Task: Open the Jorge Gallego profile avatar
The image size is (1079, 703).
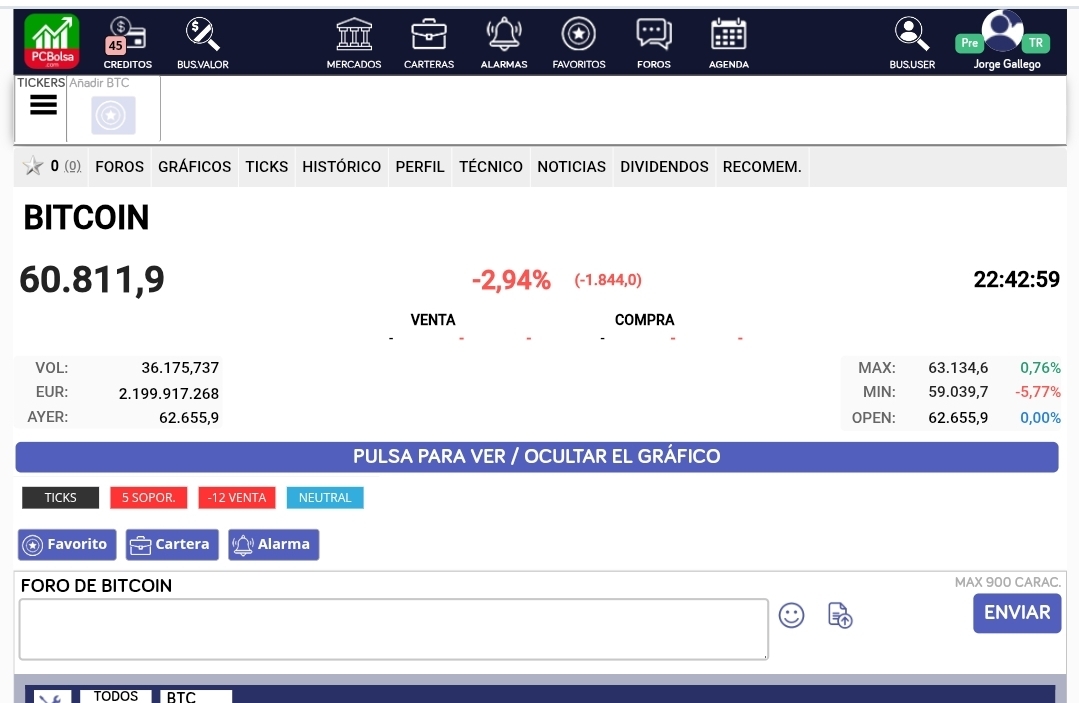Action: point(1002,30)
